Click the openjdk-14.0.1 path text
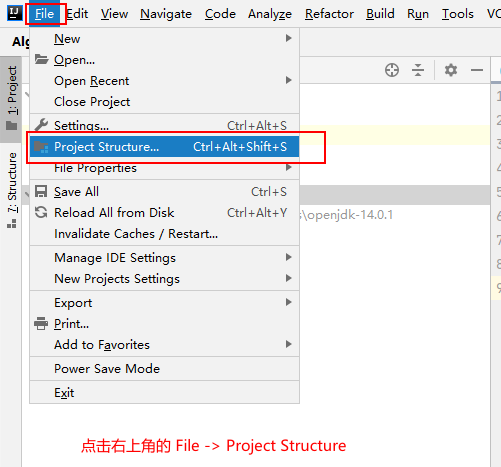This screenshot has width=501, height=467. (347, 215)
